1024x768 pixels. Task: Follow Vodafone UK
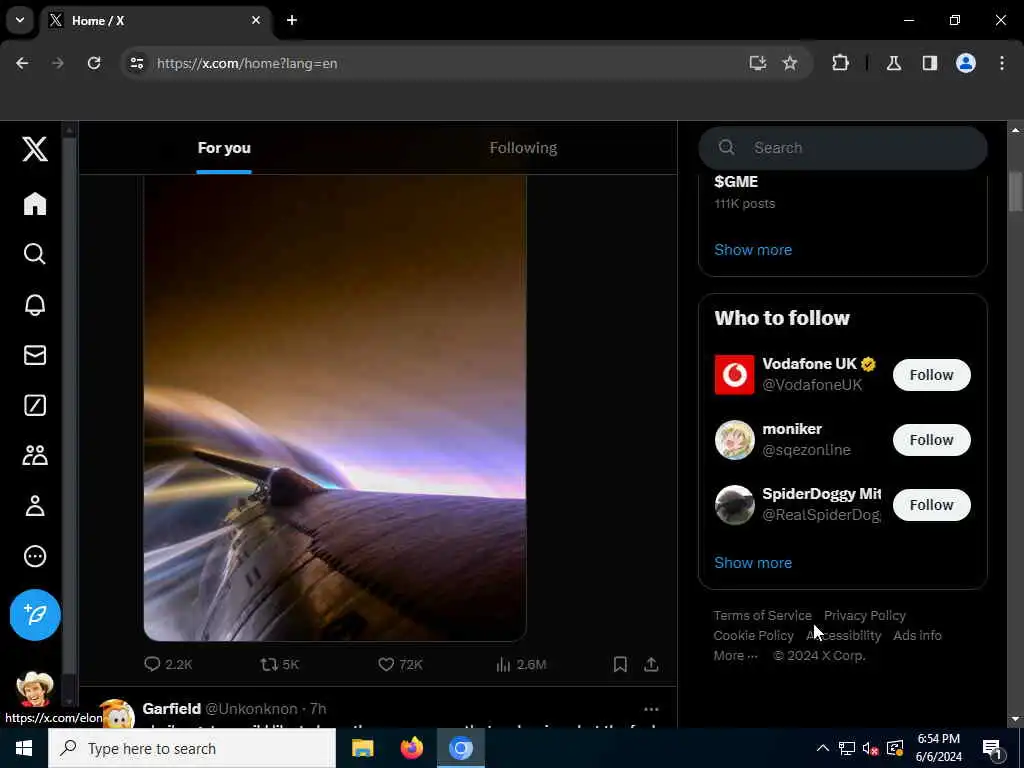pyautogui.click(x=931, y=375)
